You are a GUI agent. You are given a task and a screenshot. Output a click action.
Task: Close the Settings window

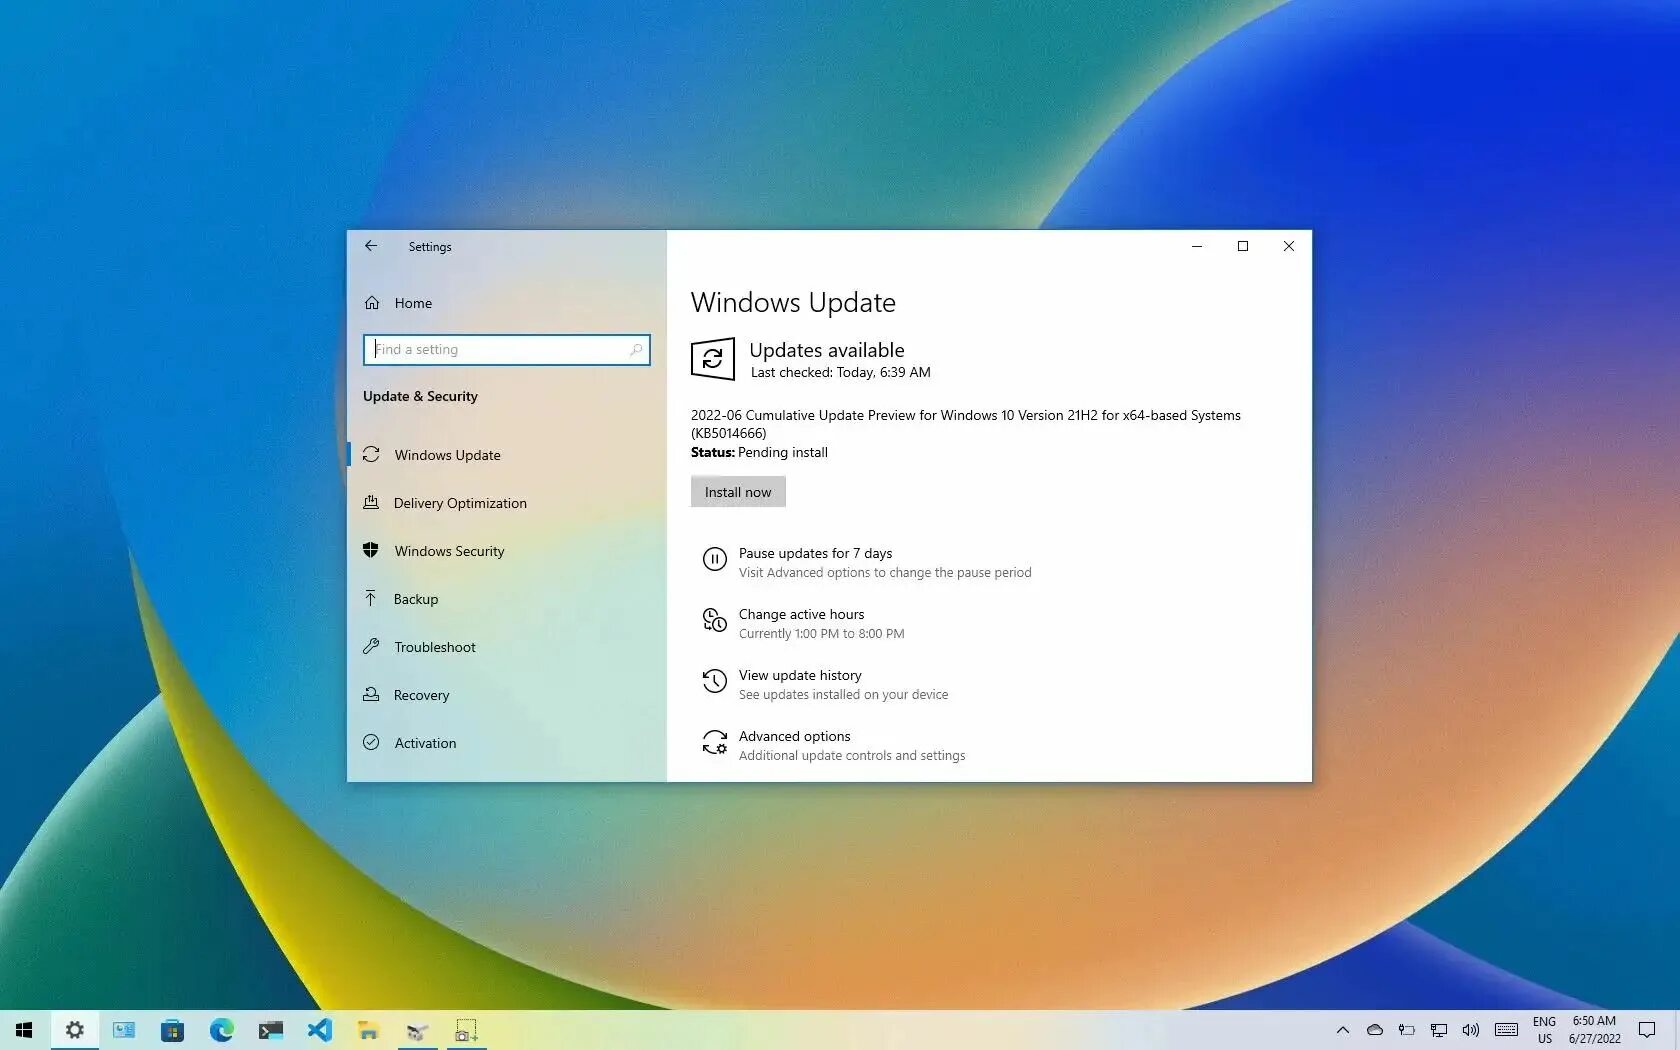[1289, 246]
